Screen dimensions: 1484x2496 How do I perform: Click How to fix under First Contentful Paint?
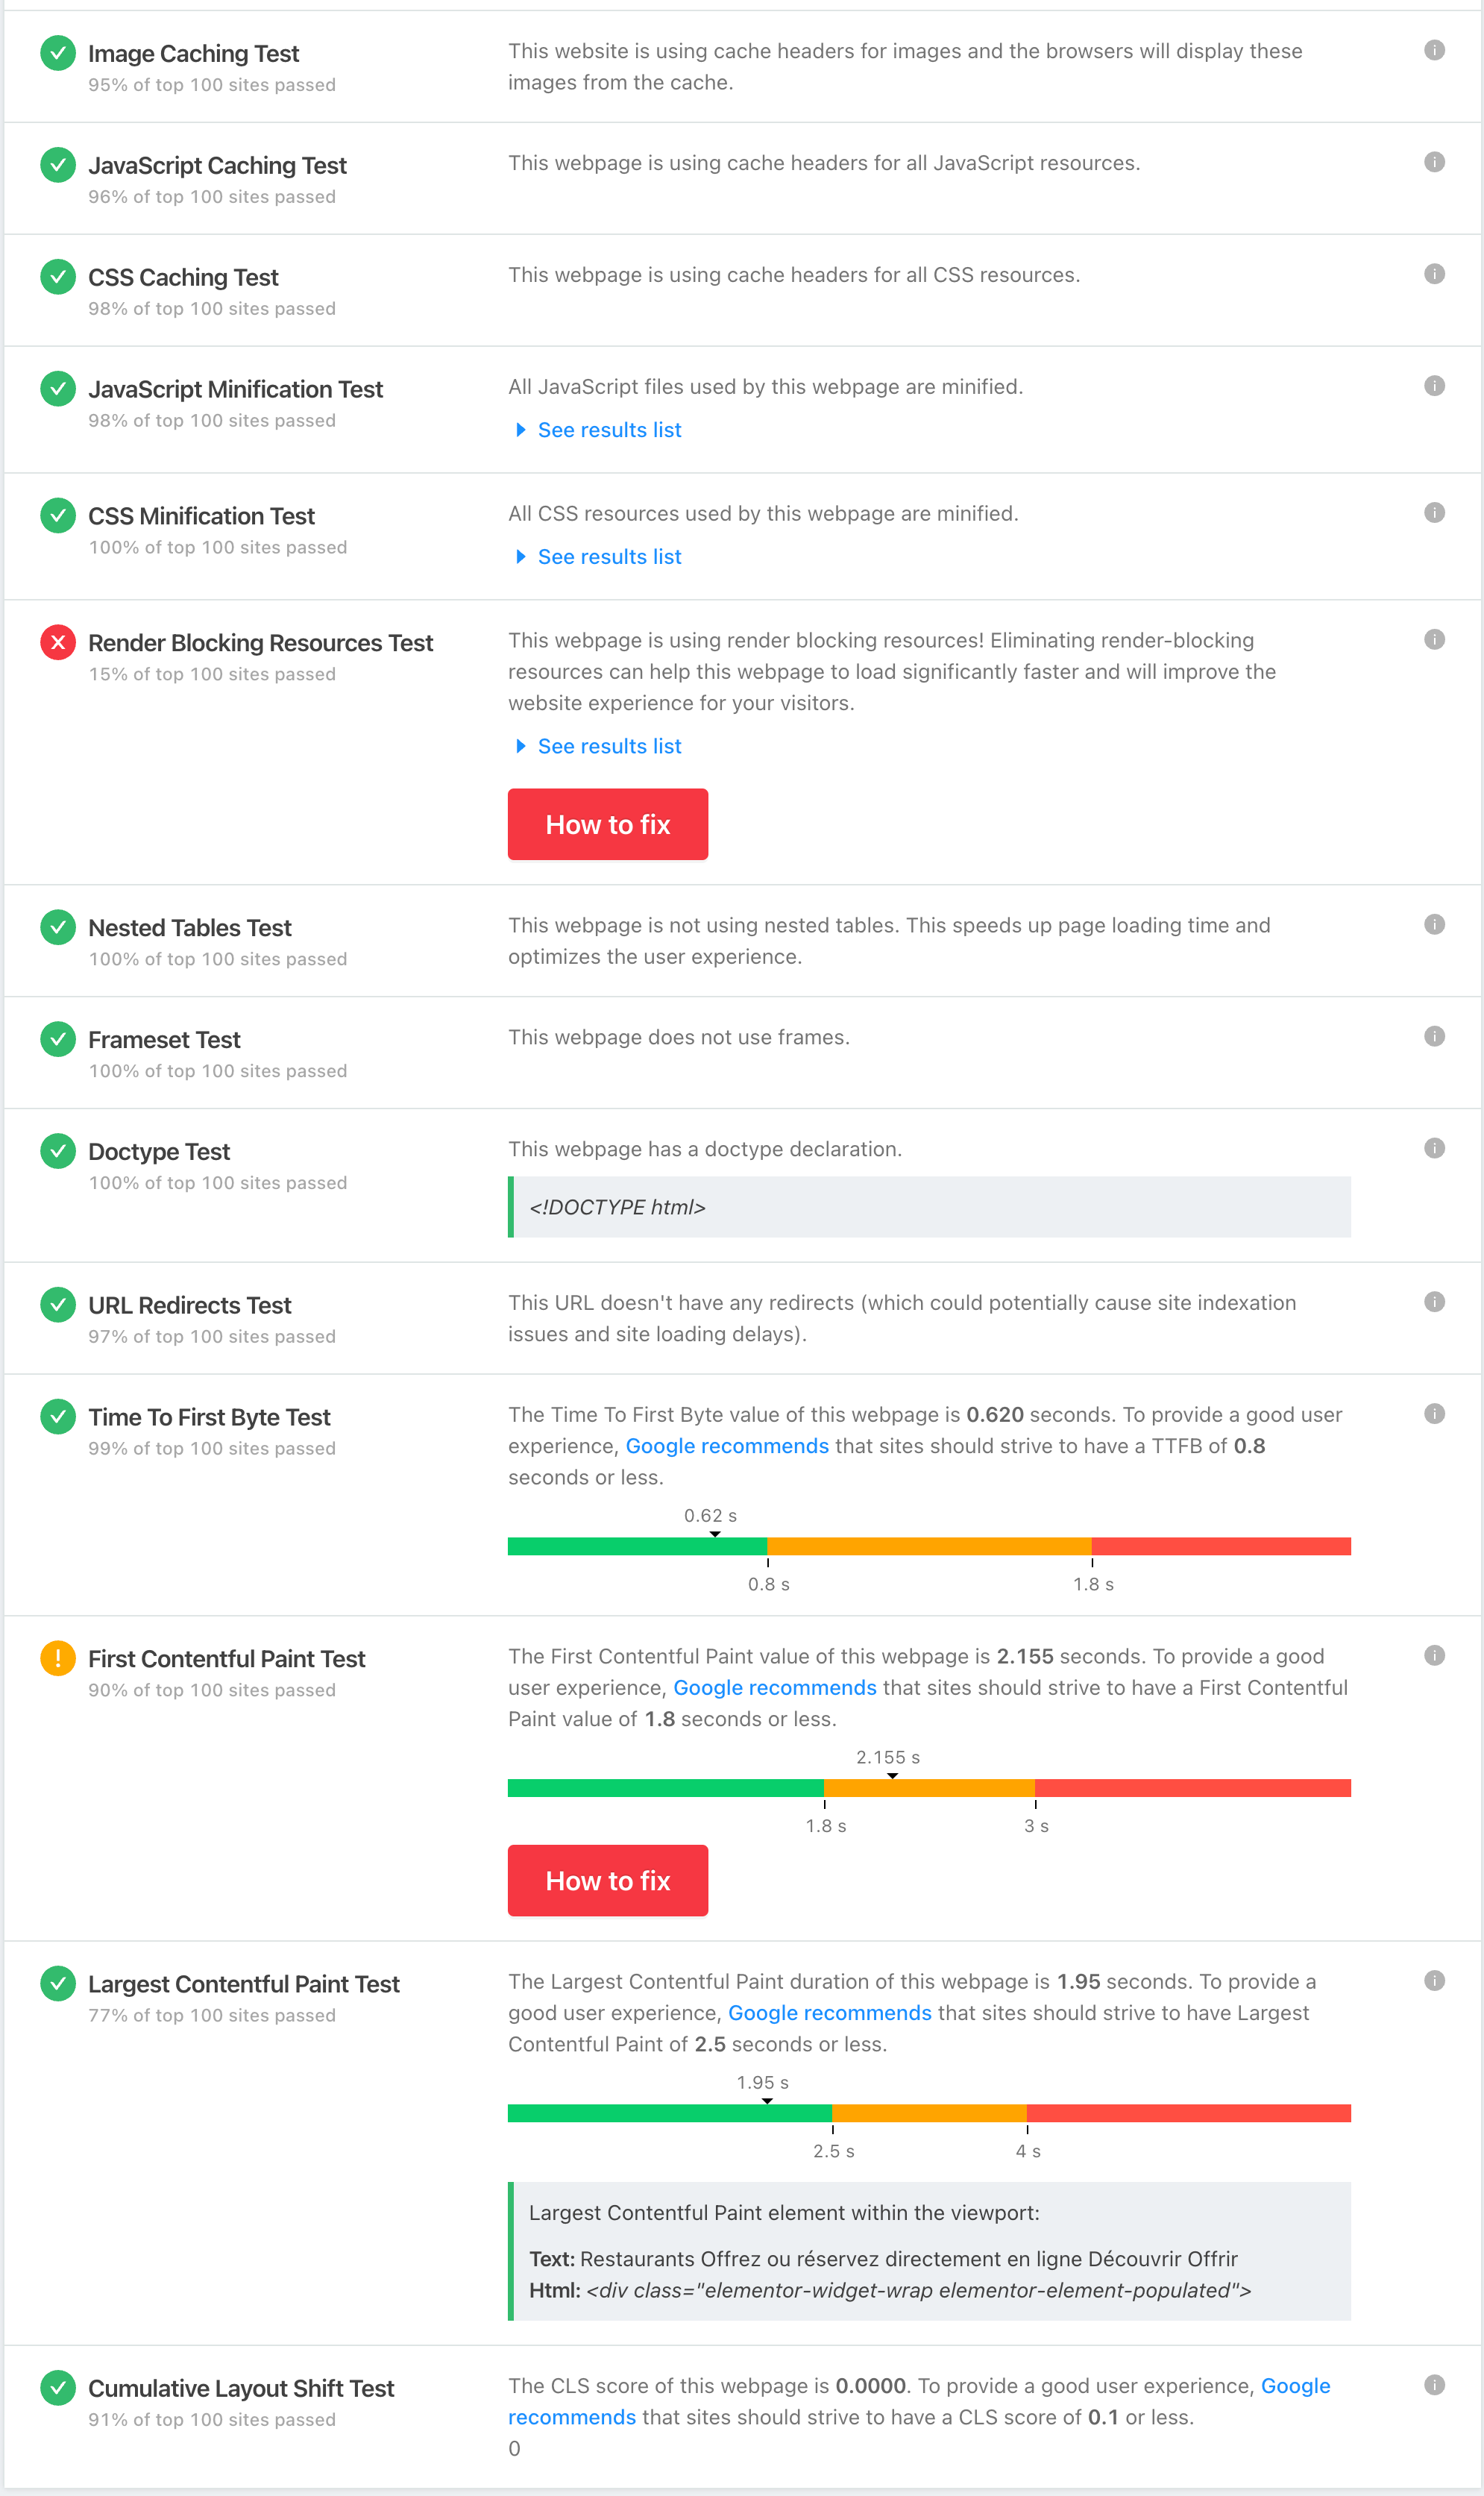pos(608,1880)
